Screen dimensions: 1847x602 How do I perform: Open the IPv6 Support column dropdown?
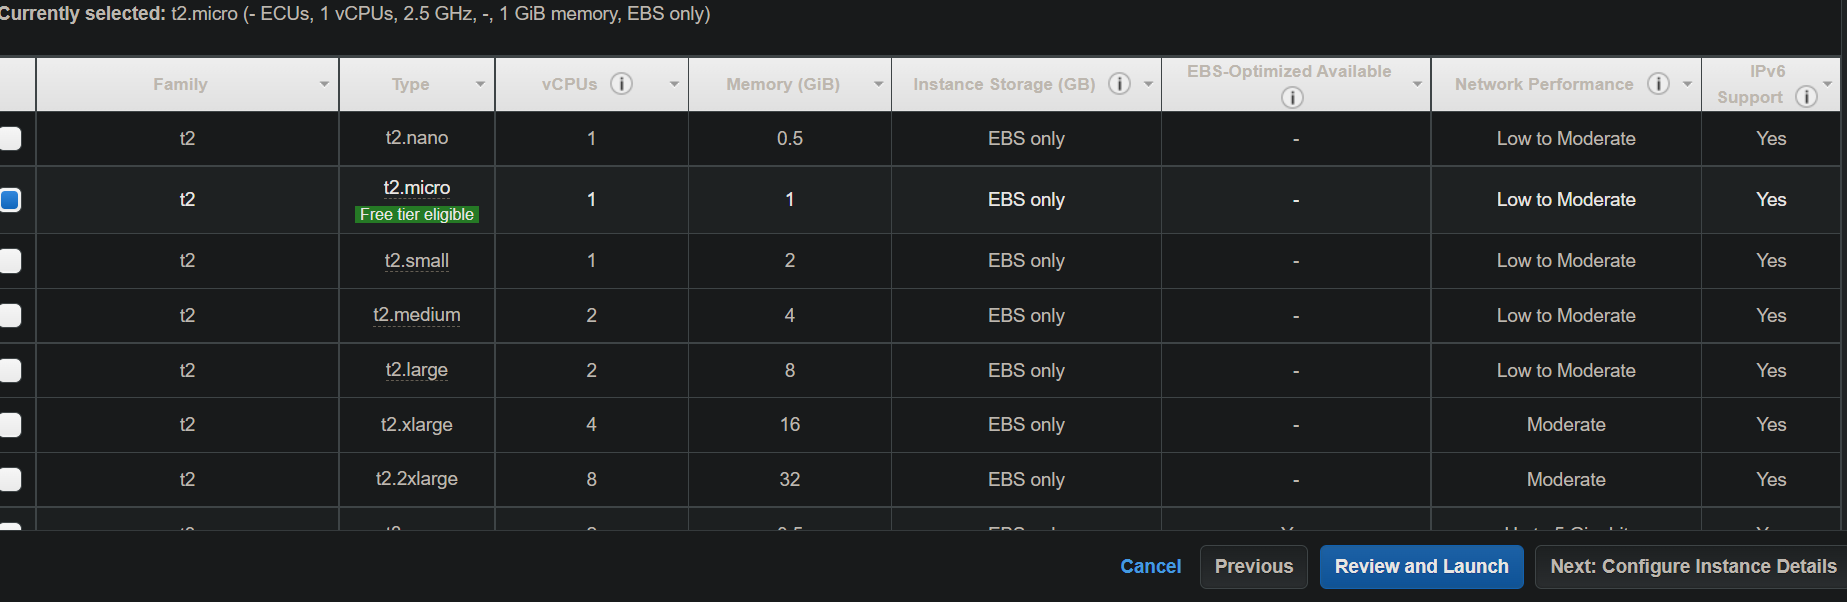1828,84
